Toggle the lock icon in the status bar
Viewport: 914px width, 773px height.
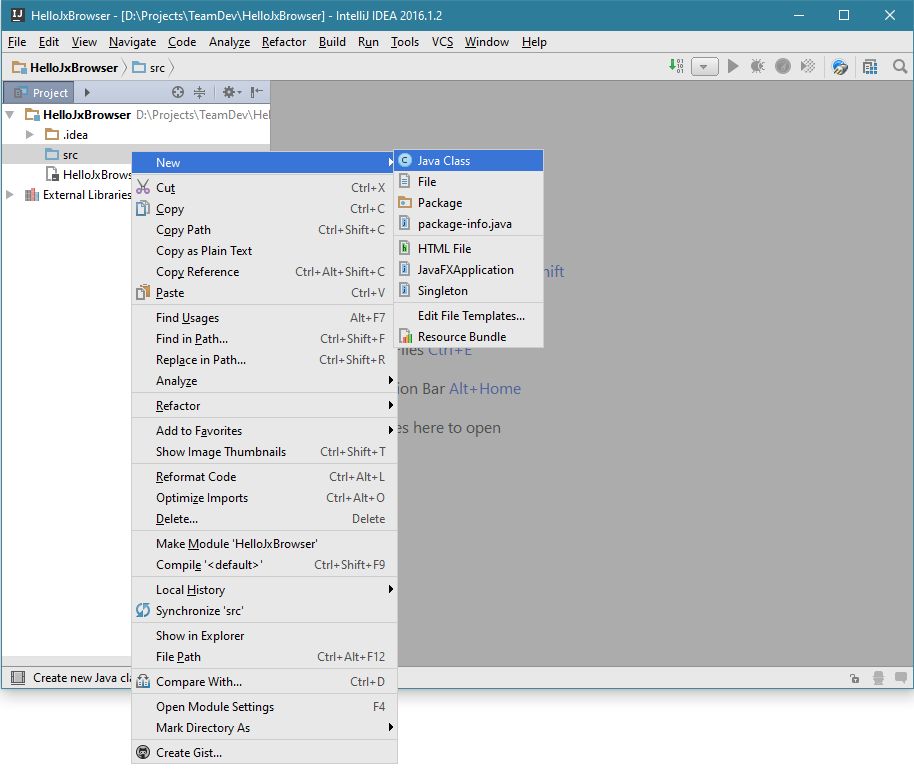pos(855,678)
